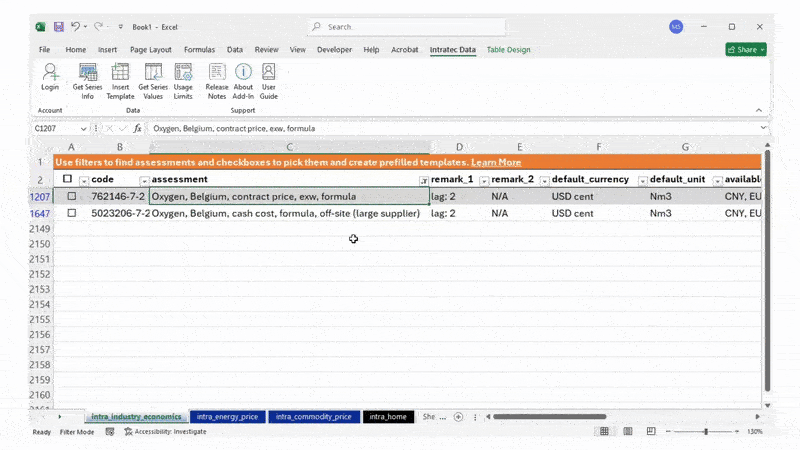Open Get Series Info tool
The image size is (800, 450).
[x=87, y=81]
